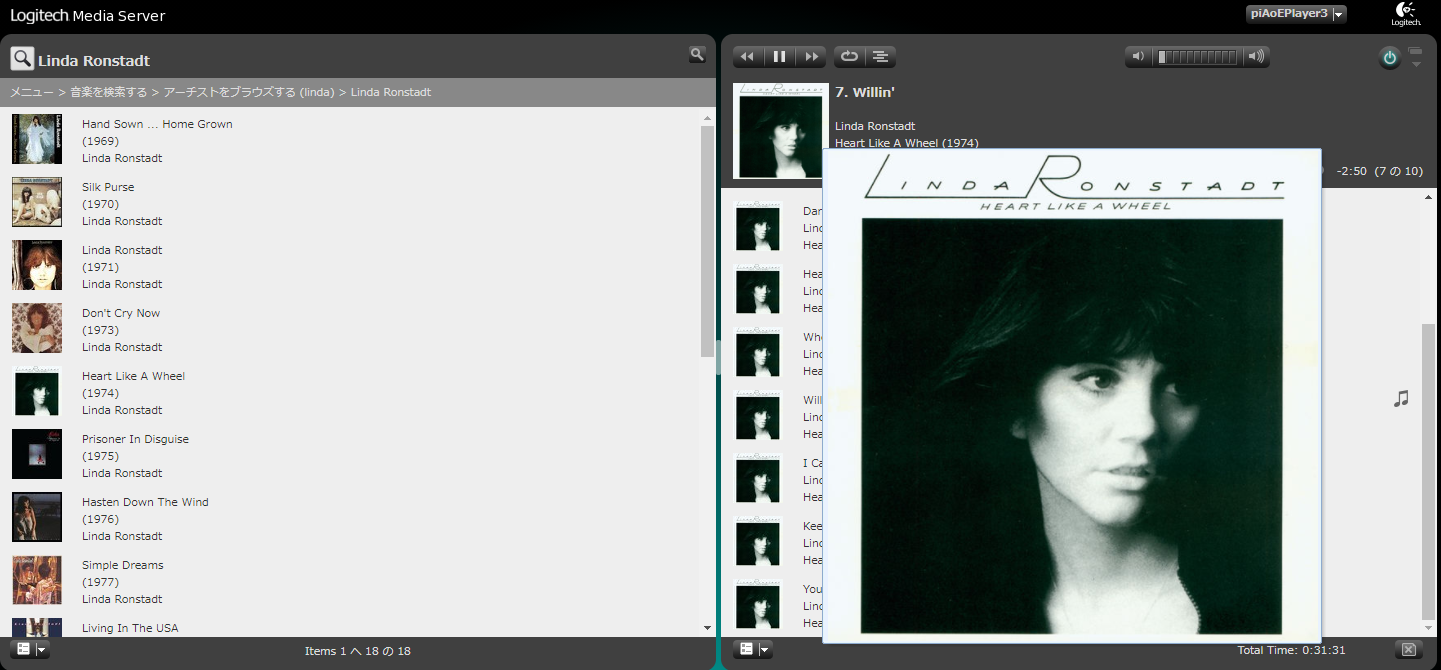Open now playing artist Linda Ronstadt link

coord(875,126)
